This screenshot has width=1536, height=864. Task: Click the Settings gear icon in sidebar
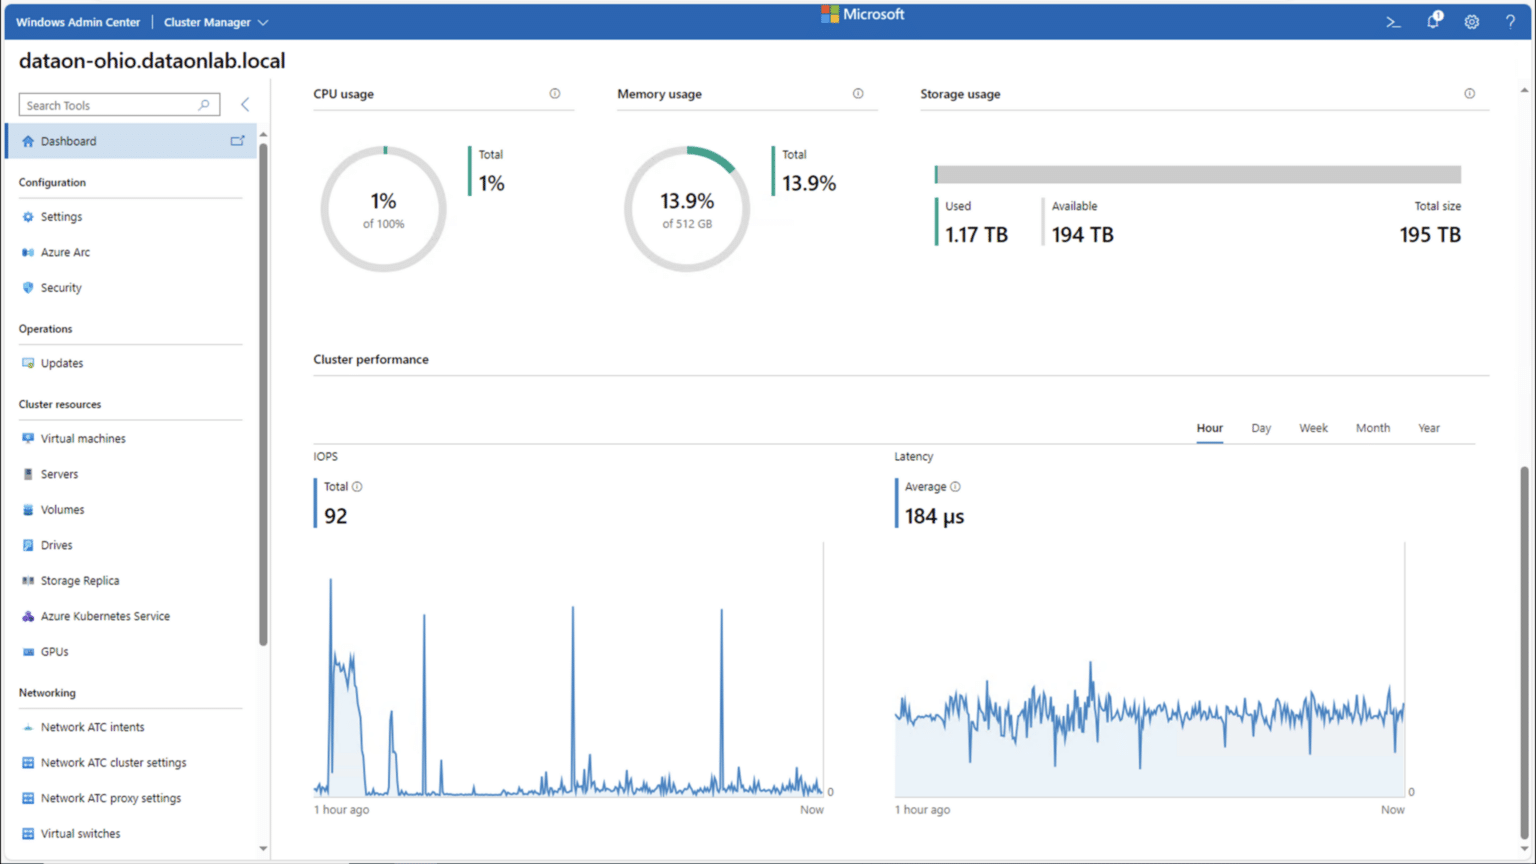pyautogui.click(x=28, y=217)
